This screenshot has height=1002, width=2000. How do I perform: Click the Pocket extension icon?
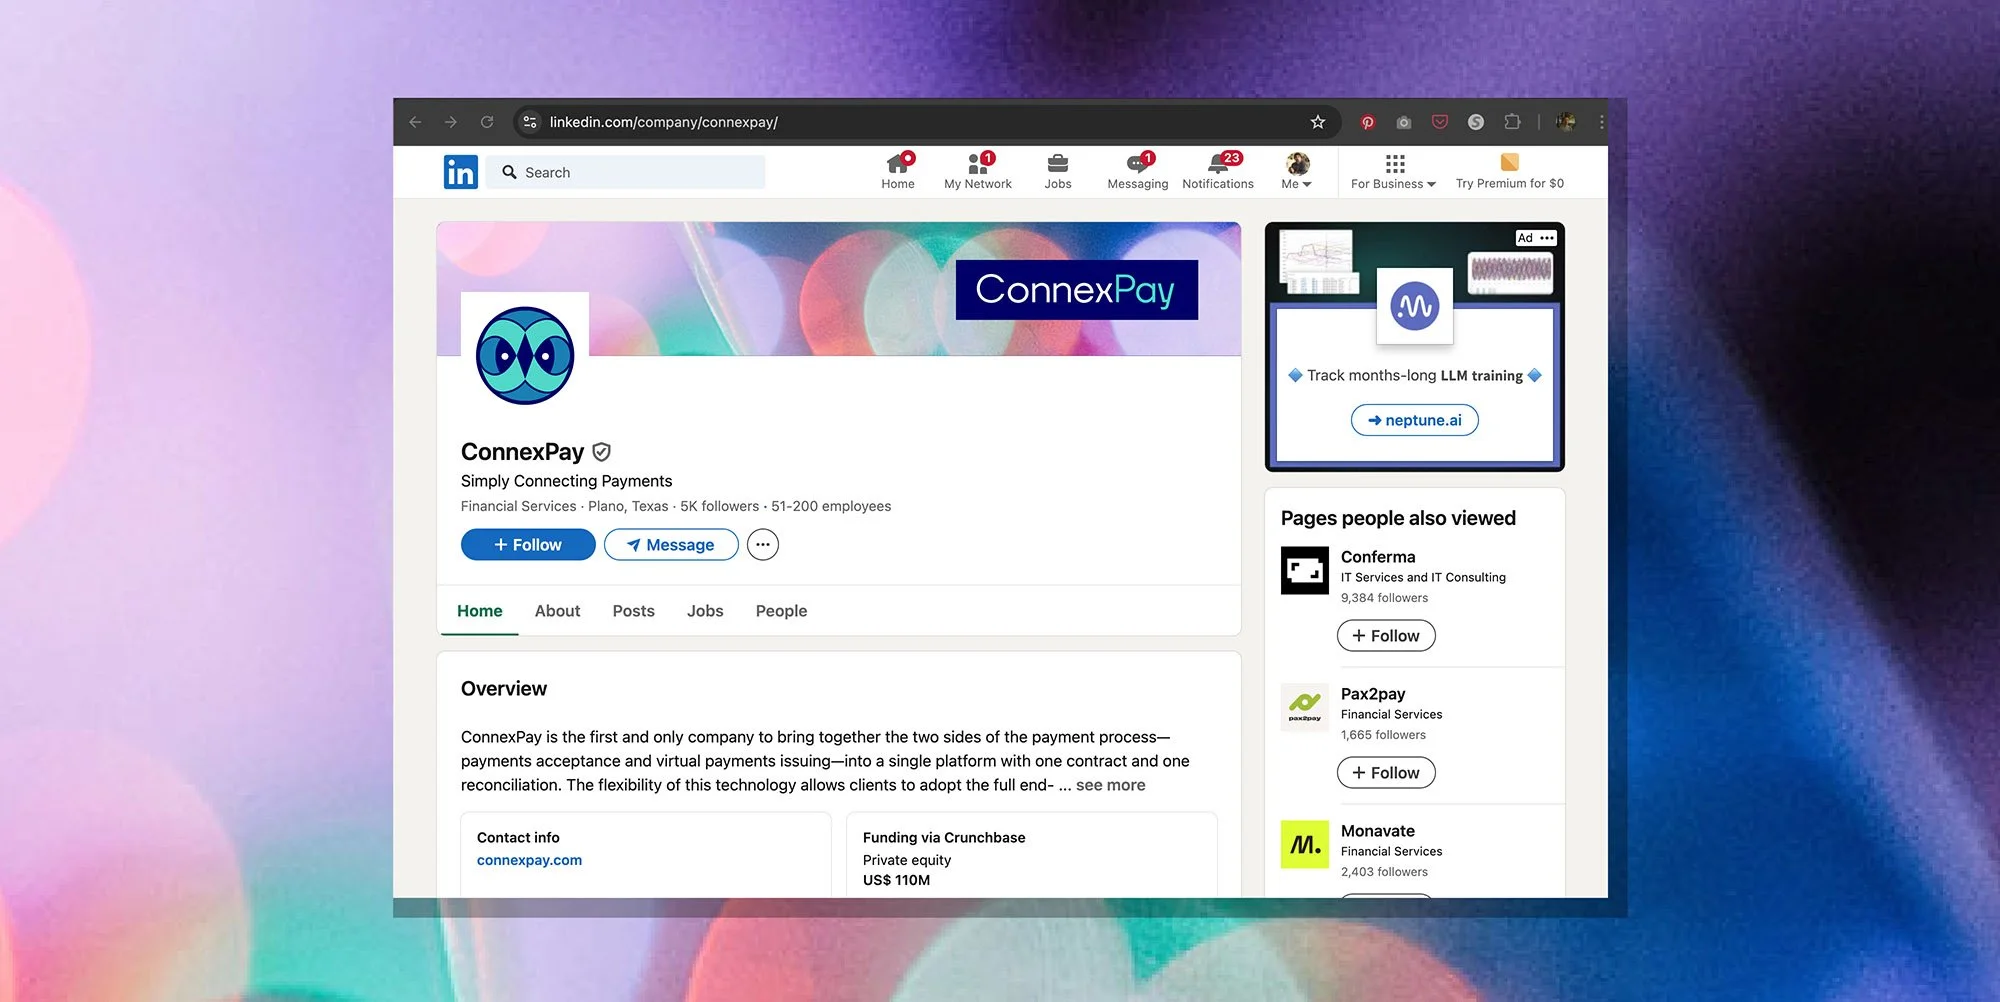1440,122
